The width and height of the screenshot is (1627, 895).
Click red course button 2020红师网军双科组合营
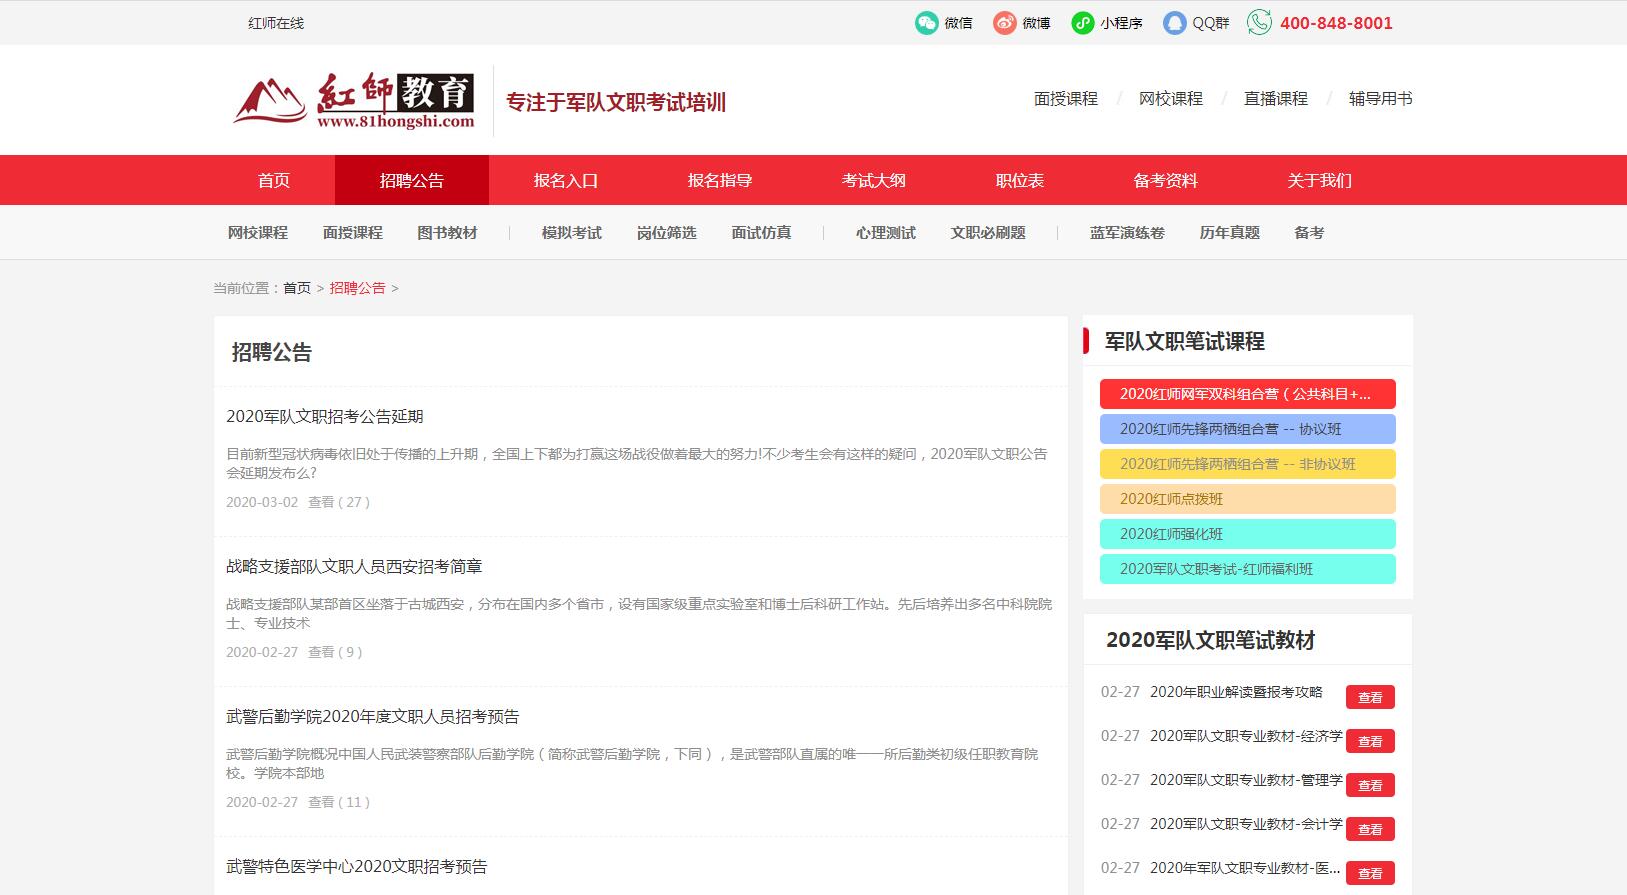click(1248, 394)
